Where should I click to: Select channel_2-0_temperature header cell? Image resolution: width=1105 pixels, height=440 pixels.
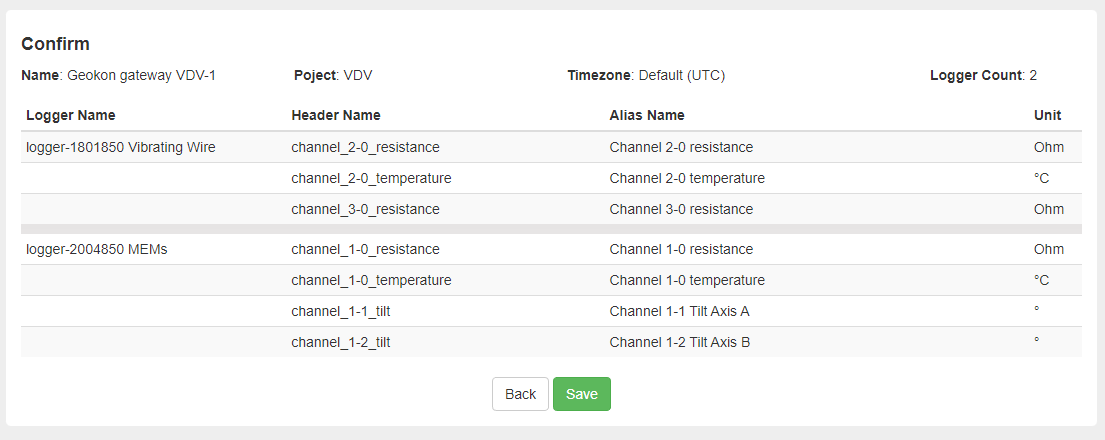coord(371,178)
